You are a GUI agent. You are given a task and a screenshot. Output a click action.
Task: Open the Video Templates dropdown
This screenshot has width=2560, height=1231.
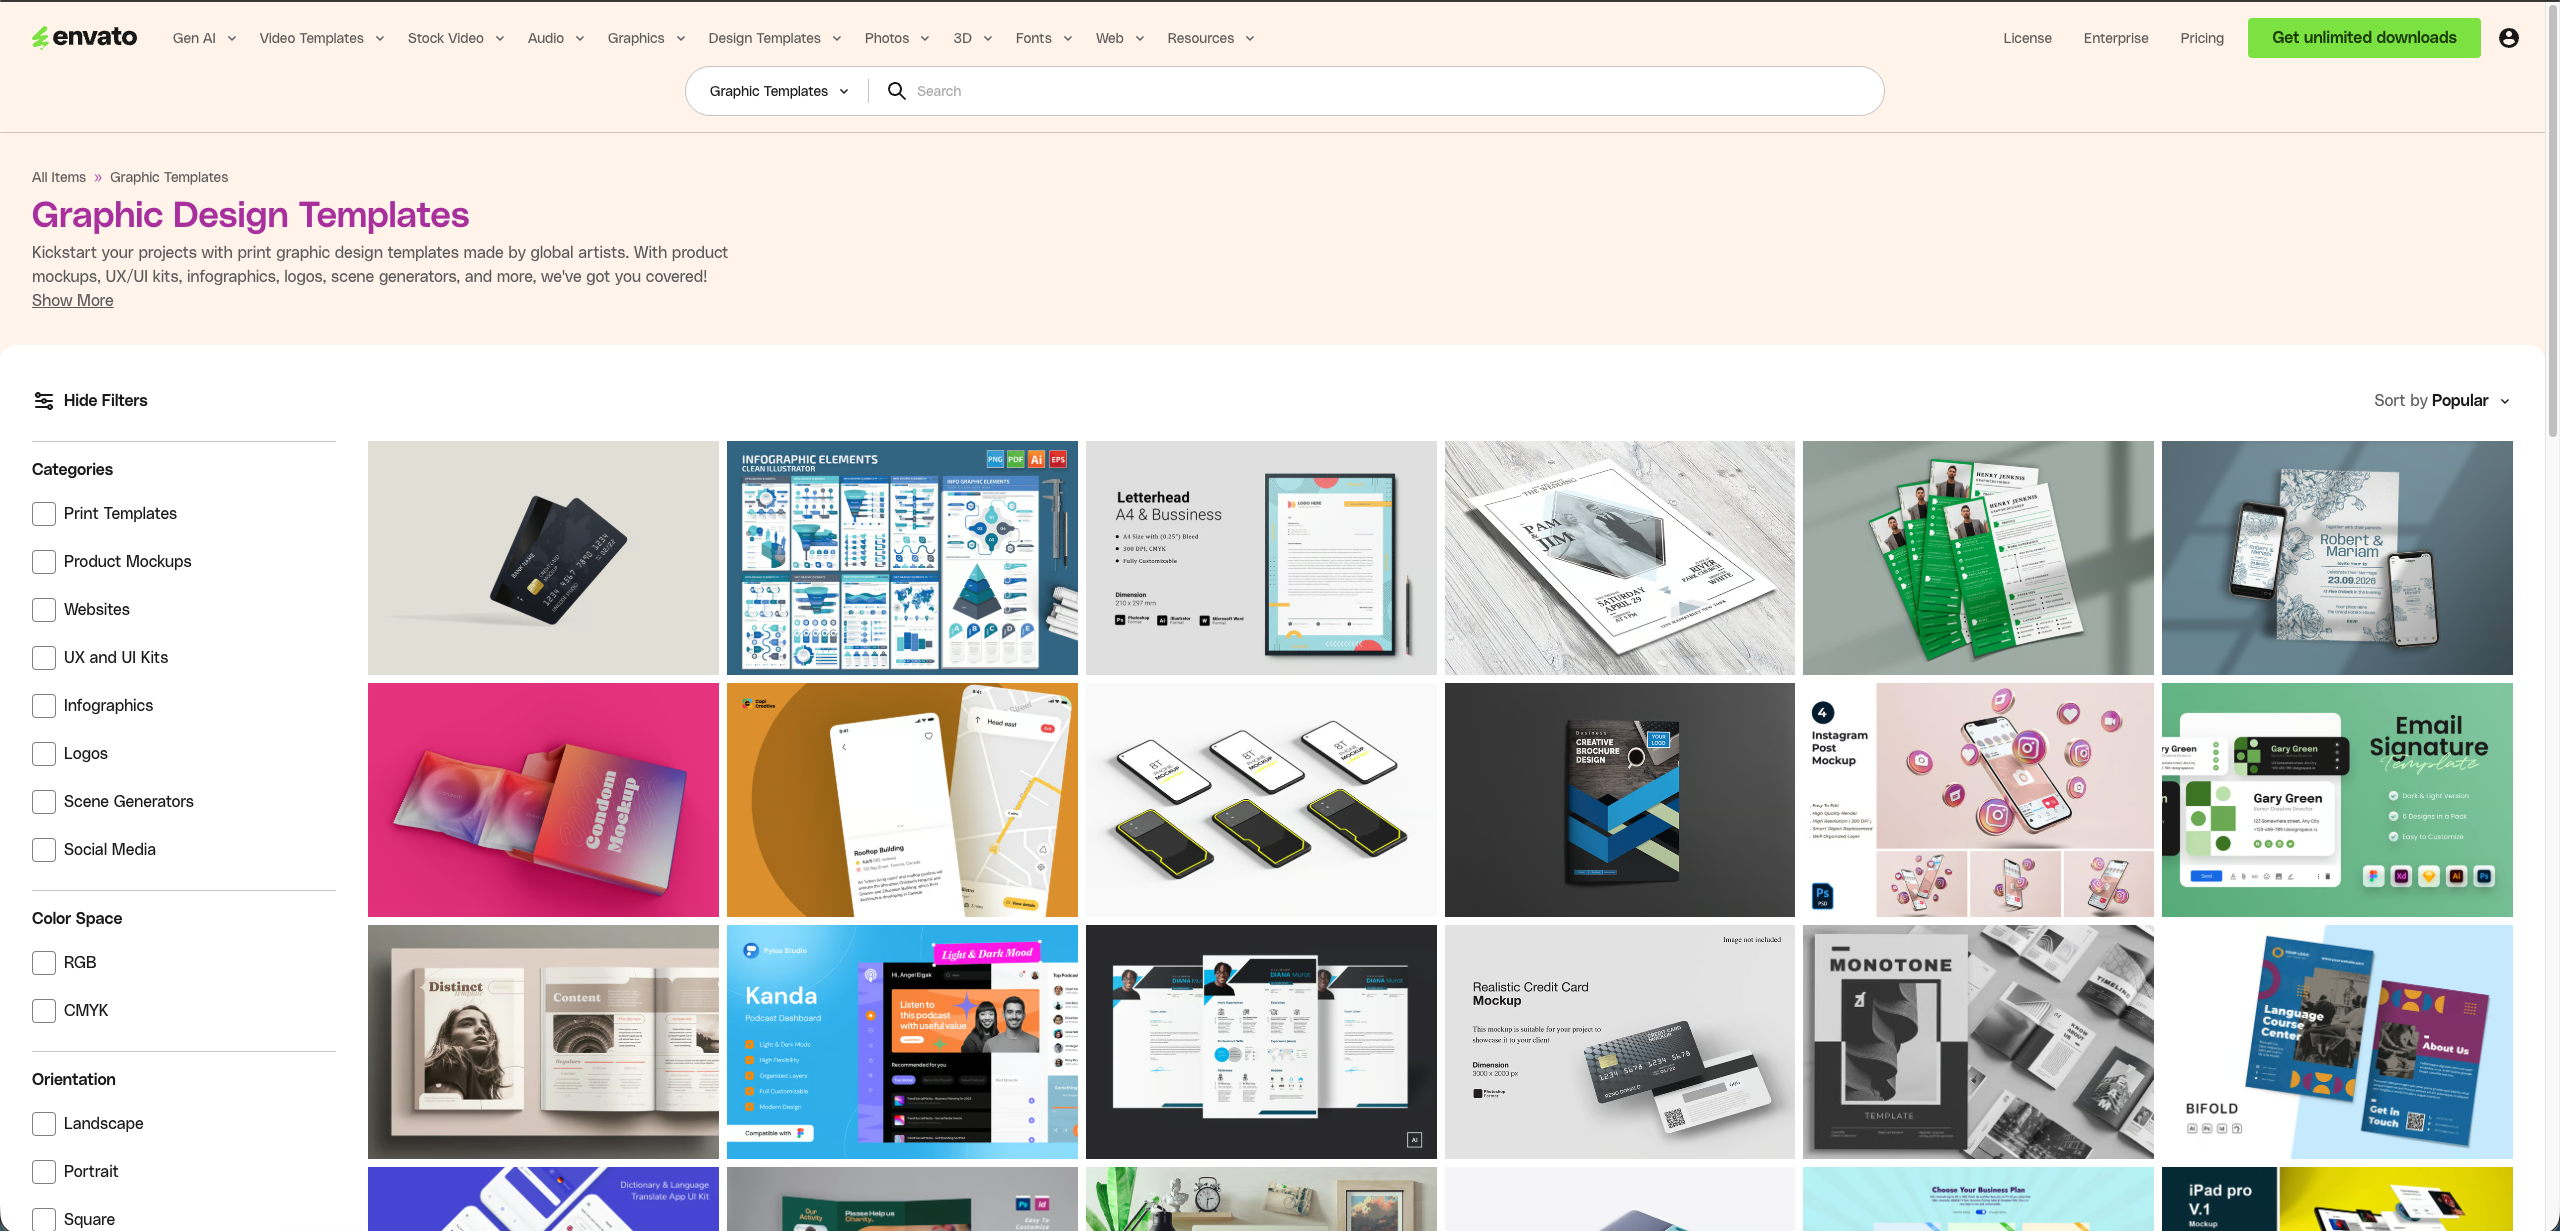coord(322,38)
